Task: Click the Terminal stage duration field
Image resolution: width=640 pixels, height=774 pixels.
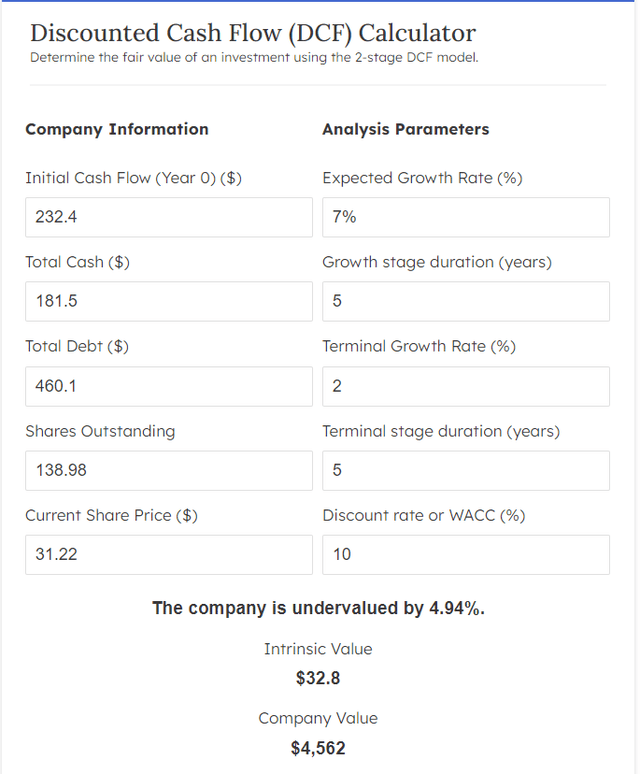Action: [x=465, y=470]
